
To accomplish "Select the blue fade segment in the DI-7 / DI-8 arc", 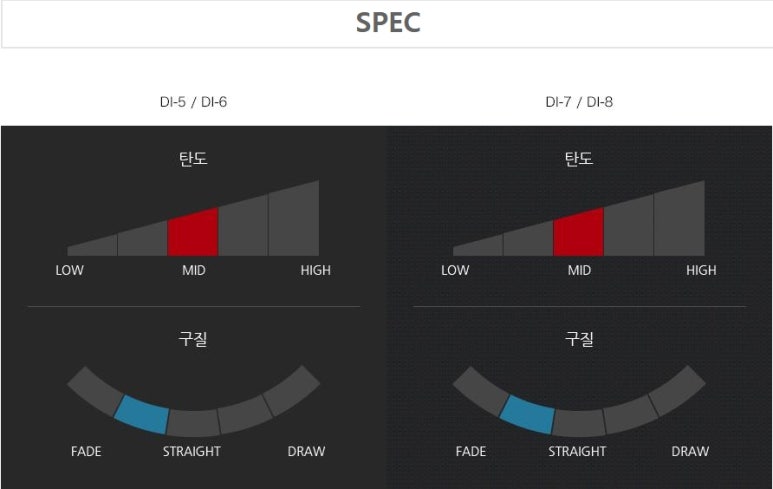I will [x=527, y=414].
